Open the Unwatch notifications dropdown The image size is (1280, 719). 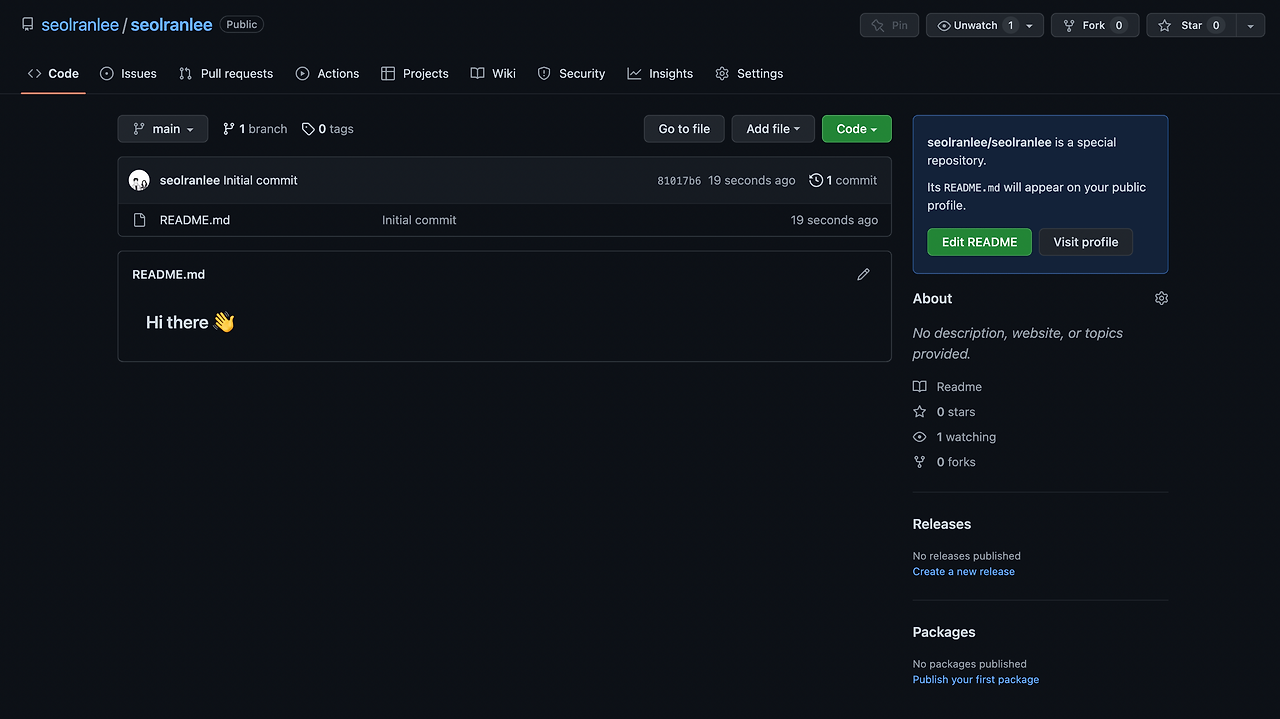click(x=985, y=25)
